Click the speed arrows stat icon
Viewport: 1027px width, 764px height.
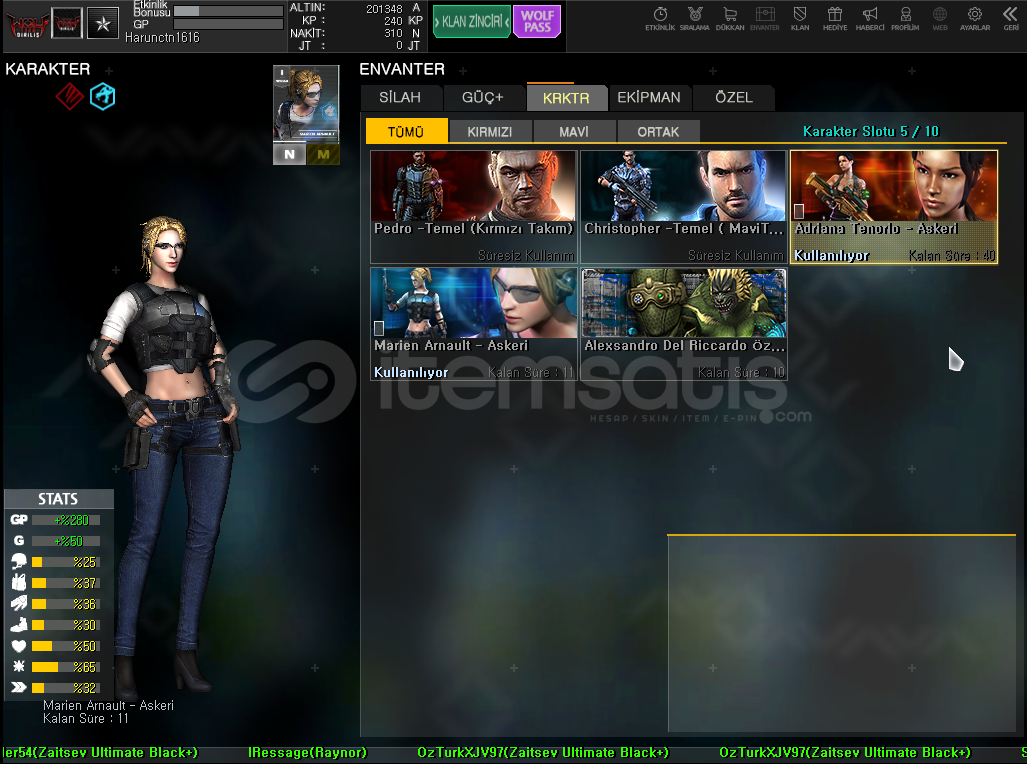(x=19, y=687)
